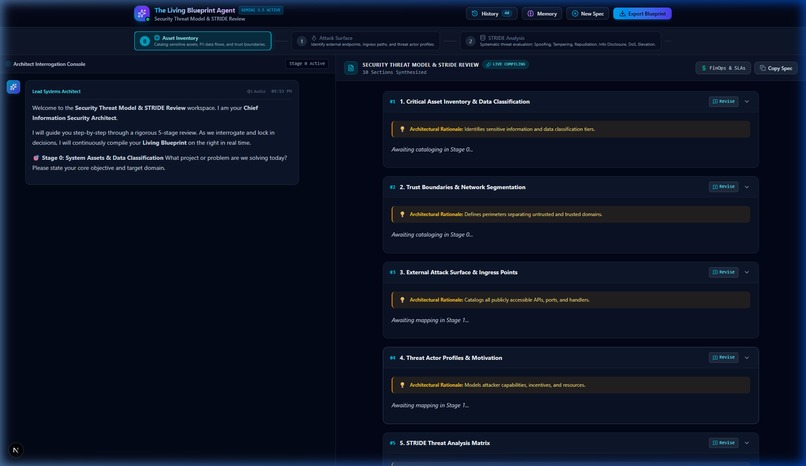
Task: Click heading '4. Threat Actor Profiles & Motivation'
Action: coord(451,358)
